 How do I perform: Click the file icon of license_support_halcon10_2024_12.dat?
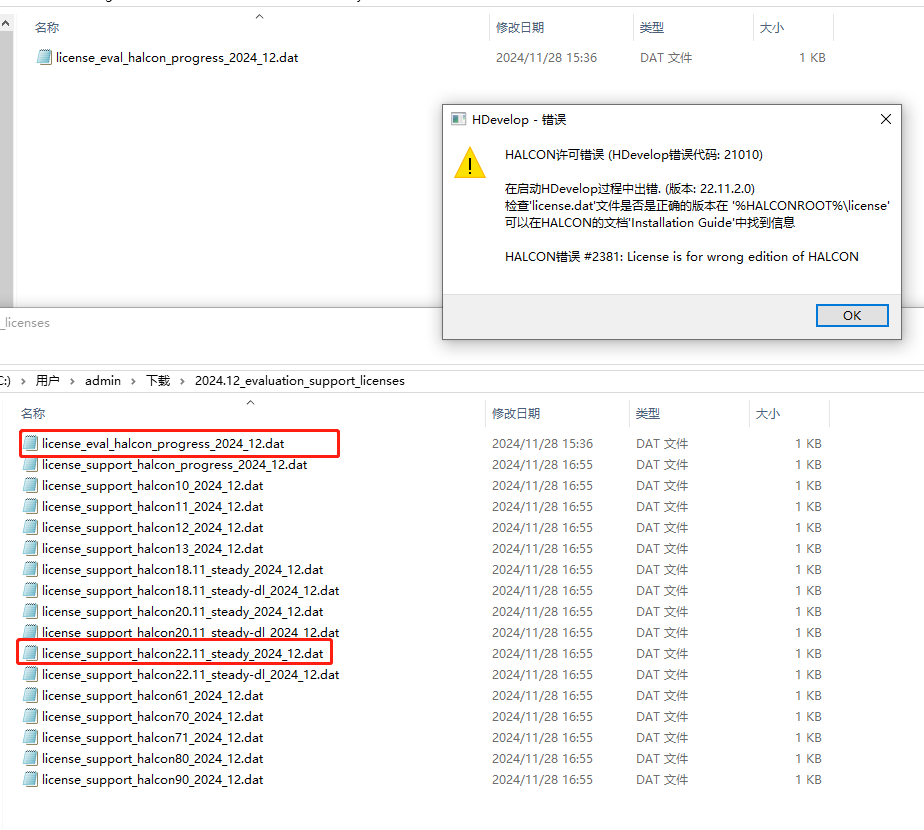(31, 485)
